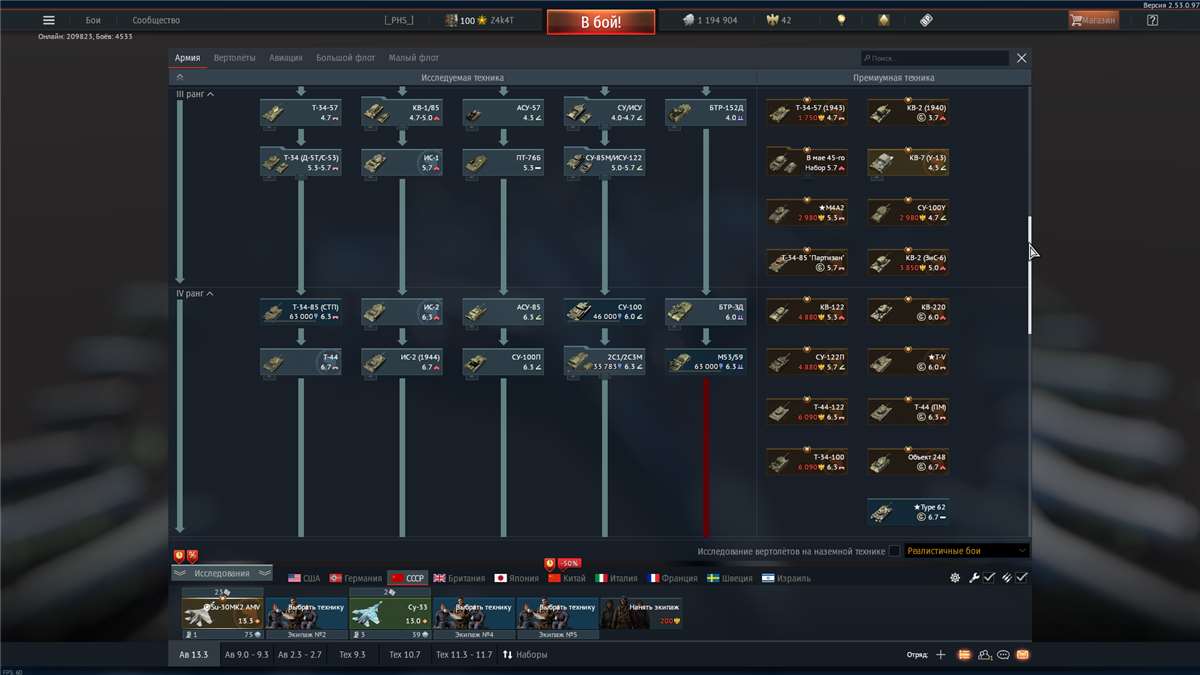The image size is (1200, 675).
Task: Click the contacts/friends icon next to chat
Action: (983, 654)
